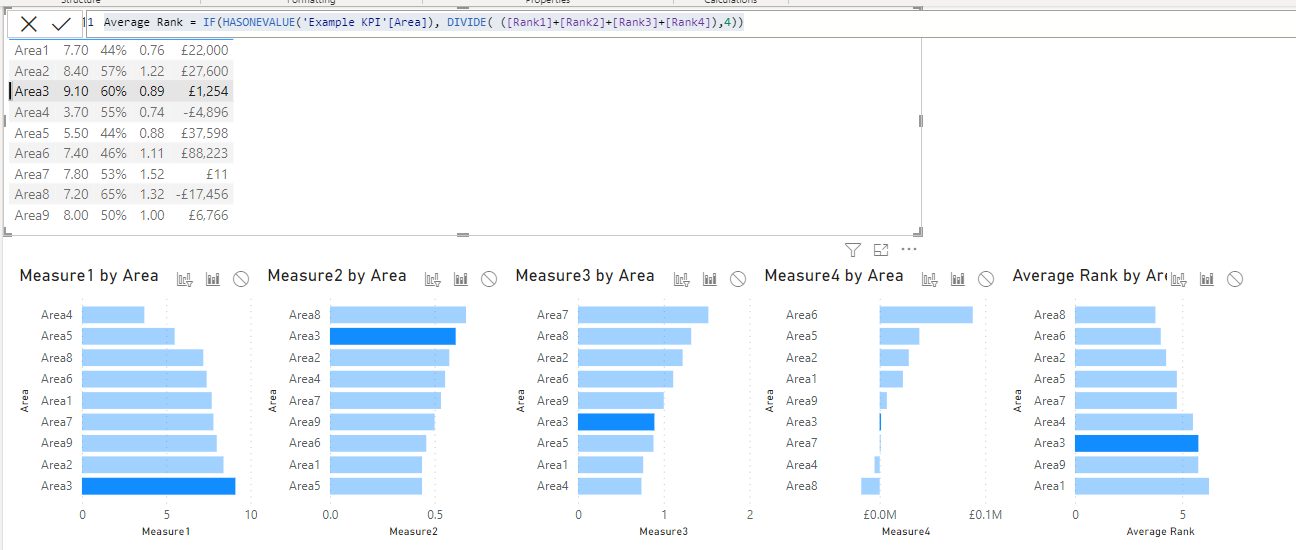1296x550 pixels.
Task: Select the Area6 bar in Measure4 chart
Action: pyautogui.click(x=926, y=315)
